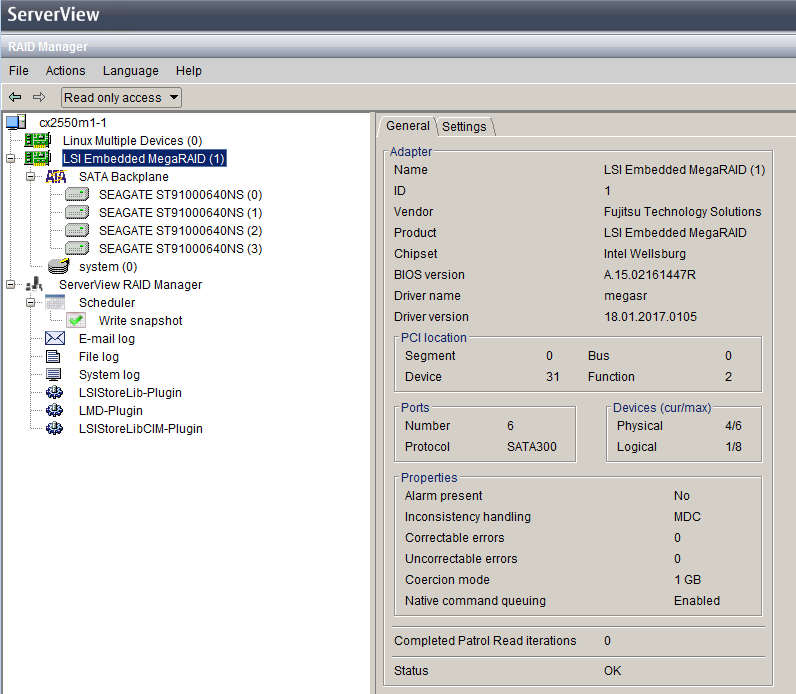Select SEAGATE ST91000640NS (1) label
This screenshot has height=694, width=796.
(x=180, y=213)
